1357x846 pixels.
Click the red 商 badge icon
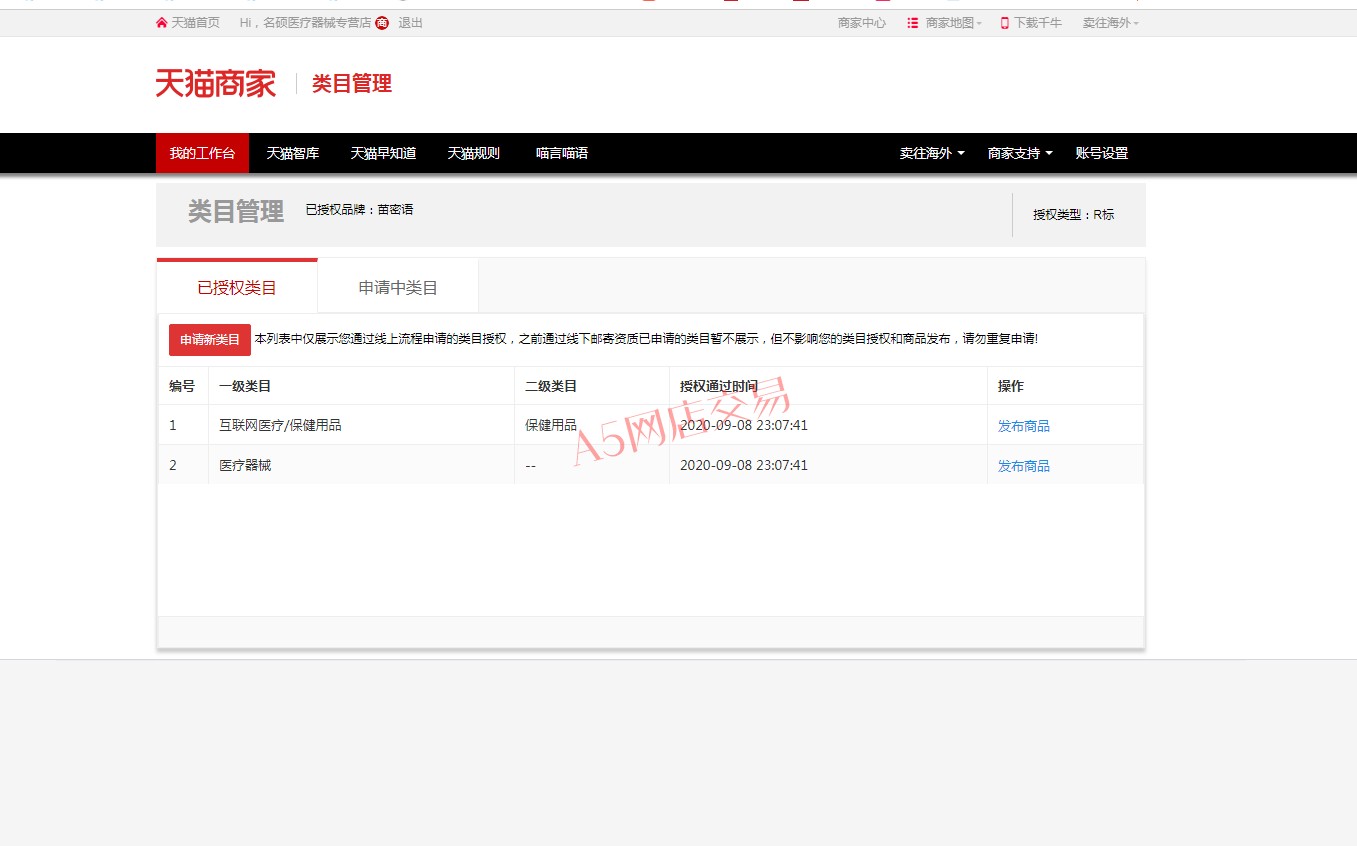pyautogui.click(x=382, y=23)
